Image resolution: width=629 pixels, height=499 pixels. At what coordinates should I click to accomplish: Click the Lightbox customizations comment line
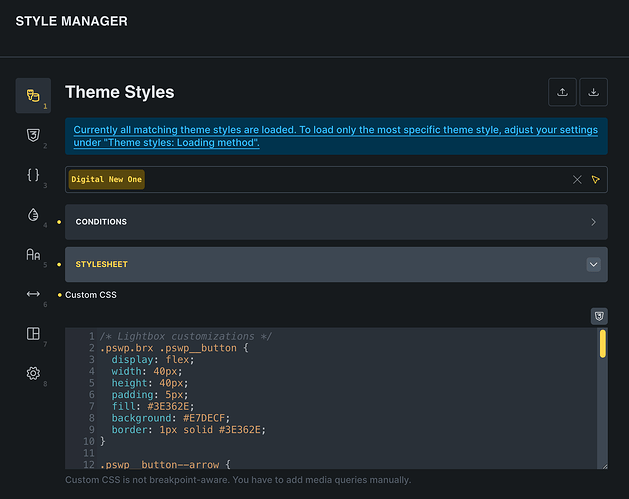[x=186, y=336]
